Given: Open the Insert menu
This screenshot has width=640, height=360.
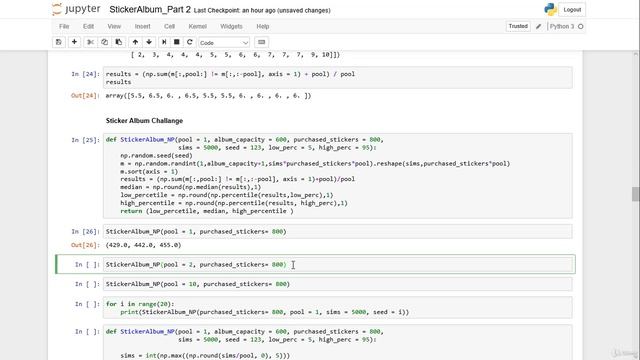Looking at the screenshot, I should 142,26.
